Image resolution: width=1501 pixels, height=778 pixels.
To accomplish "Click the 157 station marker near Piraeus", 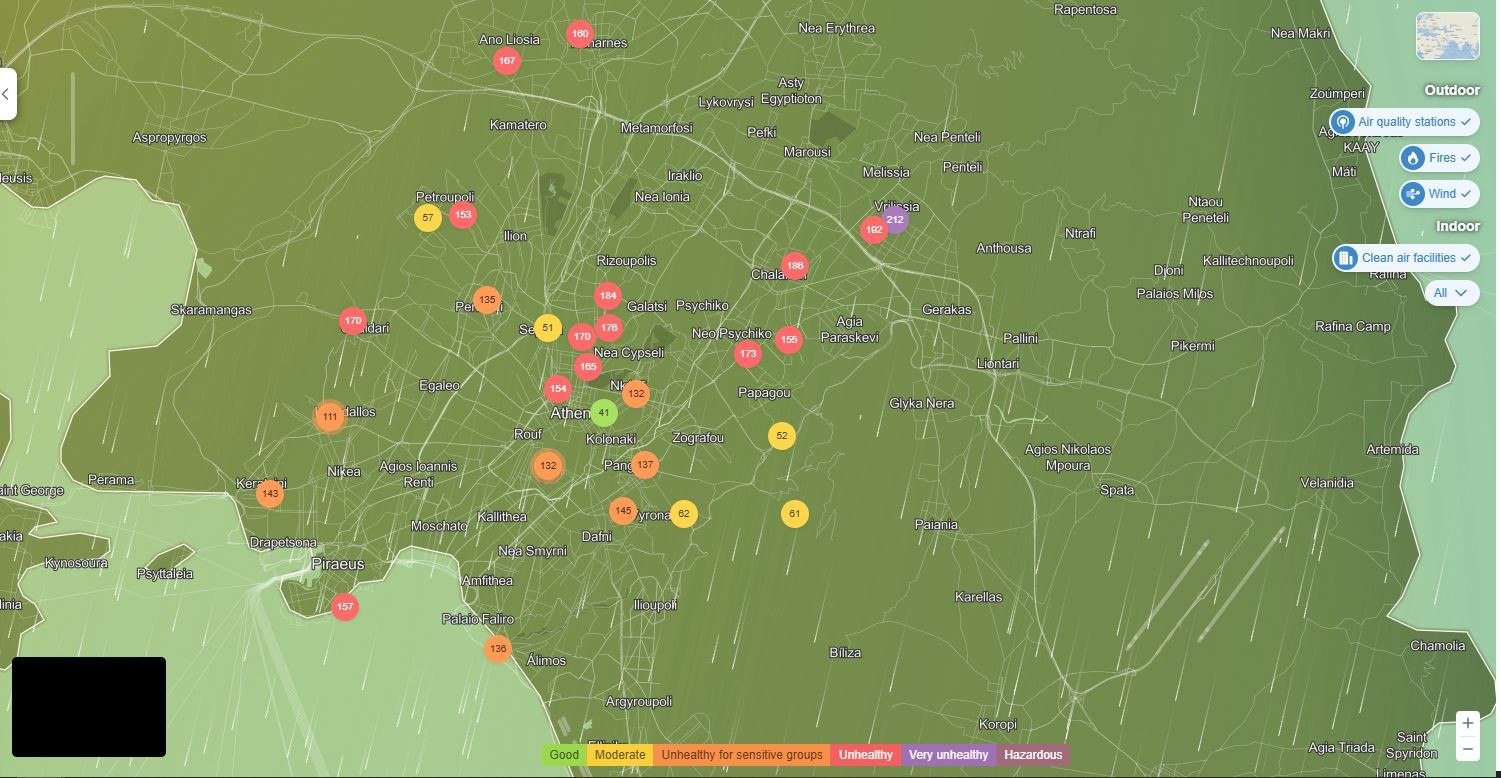I will (x=345, y=607).
